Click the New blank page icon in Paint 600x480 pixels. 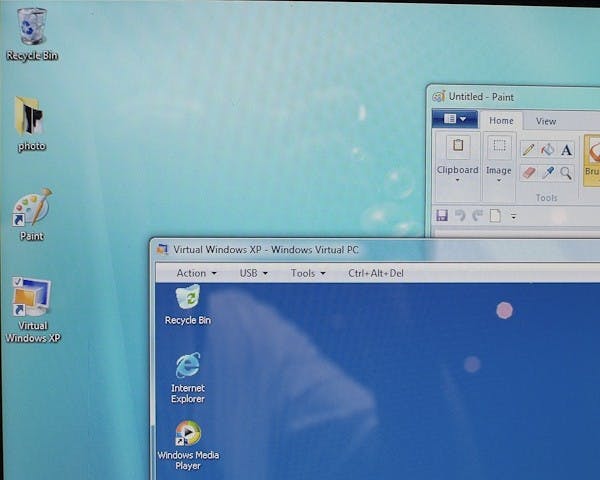pyautogui.click(x=495, y=216)
